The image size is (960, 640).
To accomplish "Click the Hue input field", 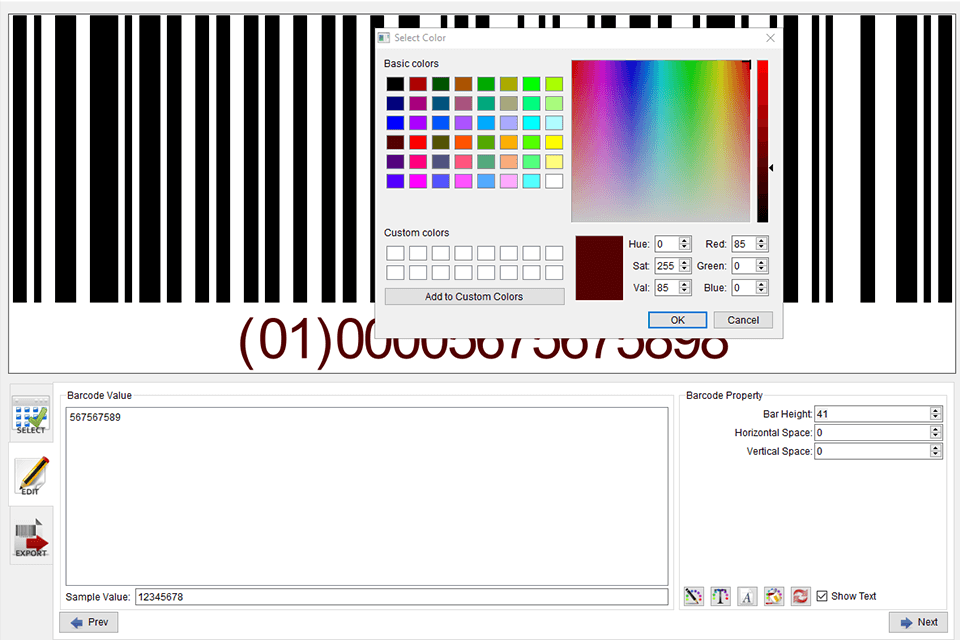I will [x=667, y=244].
